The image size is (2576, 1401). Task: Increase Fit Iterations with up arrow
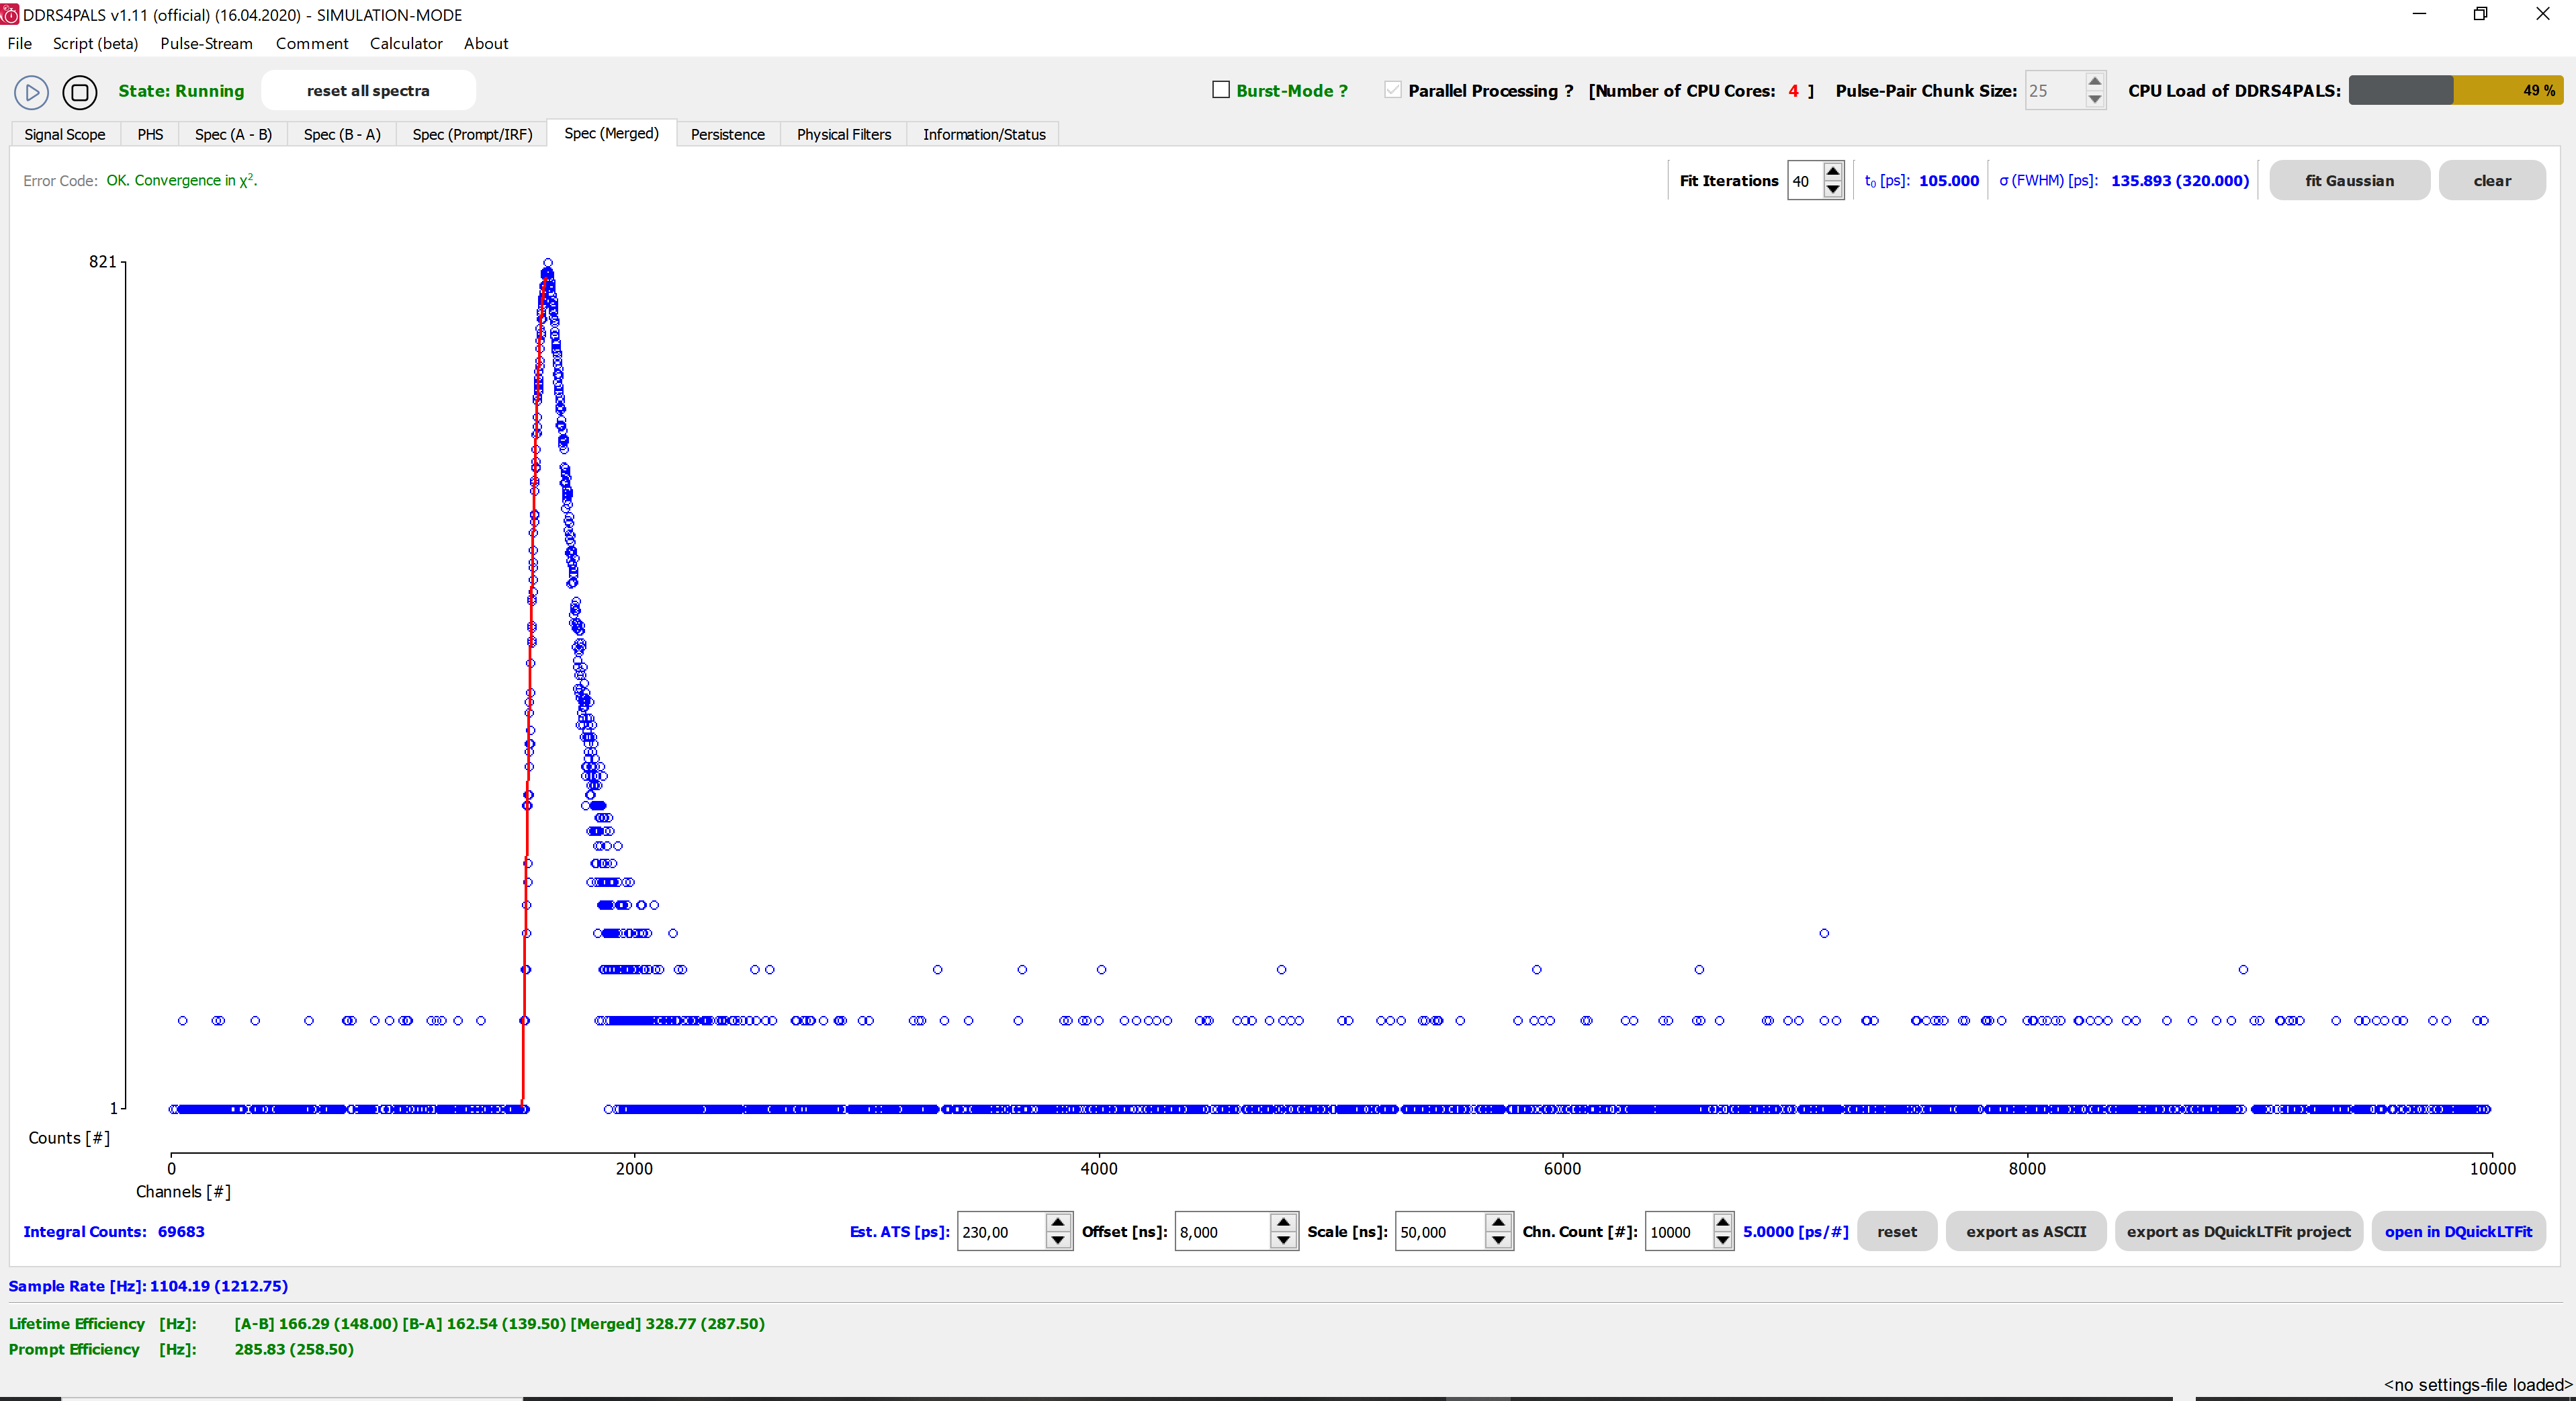pos(1833,172)
